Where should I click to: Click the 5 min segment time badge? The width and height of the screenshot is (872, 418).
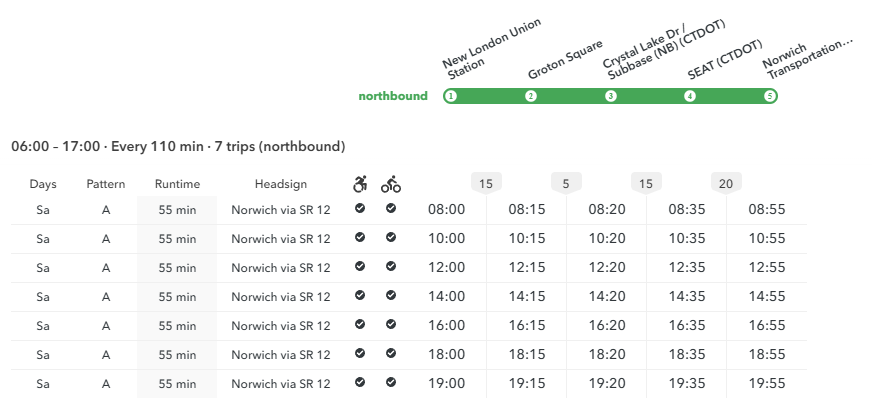(x=566, y=183)
